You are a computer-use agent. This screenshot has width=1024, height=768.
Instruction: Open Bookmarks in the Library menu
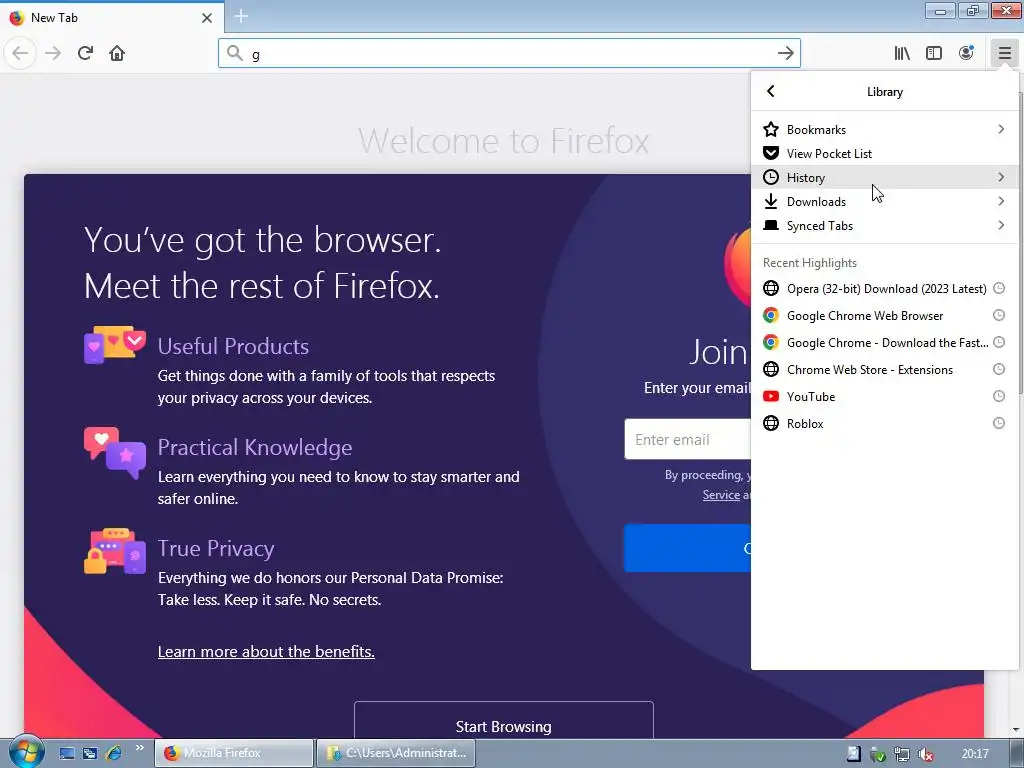(885, 129)
